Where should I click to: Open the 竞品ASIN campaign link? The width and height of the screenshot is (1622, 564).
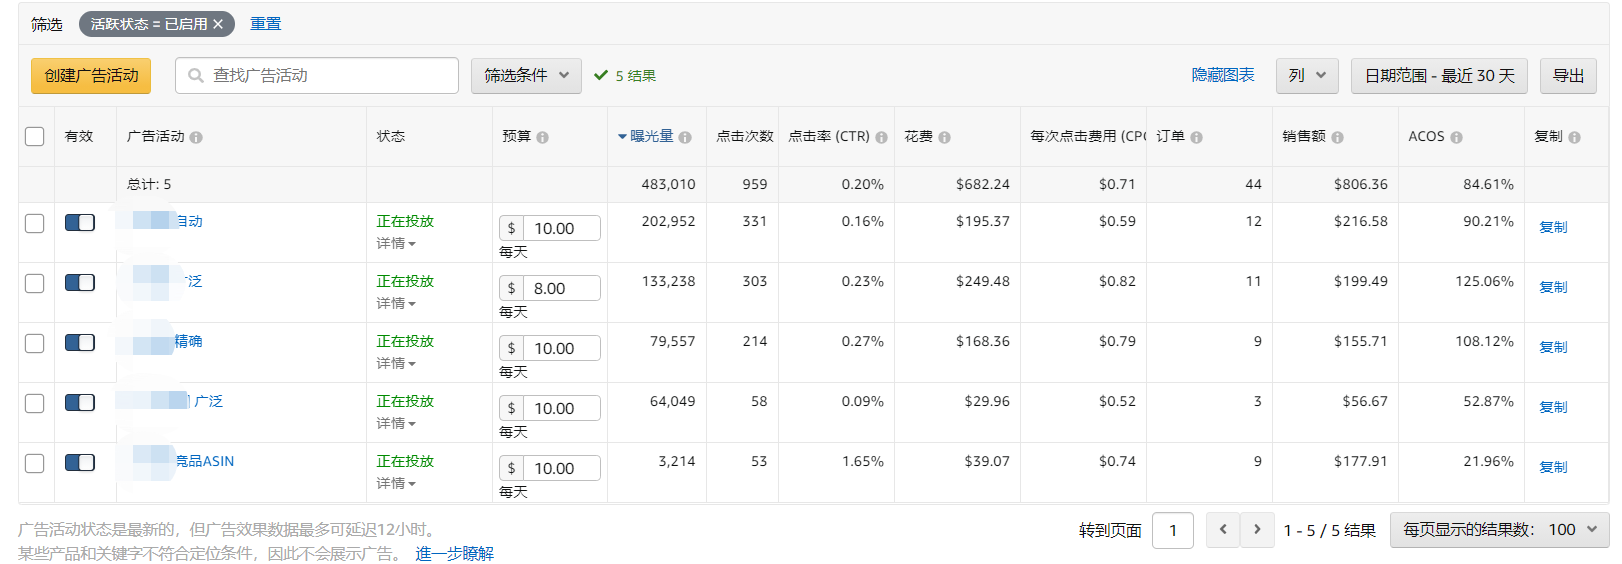205,462
